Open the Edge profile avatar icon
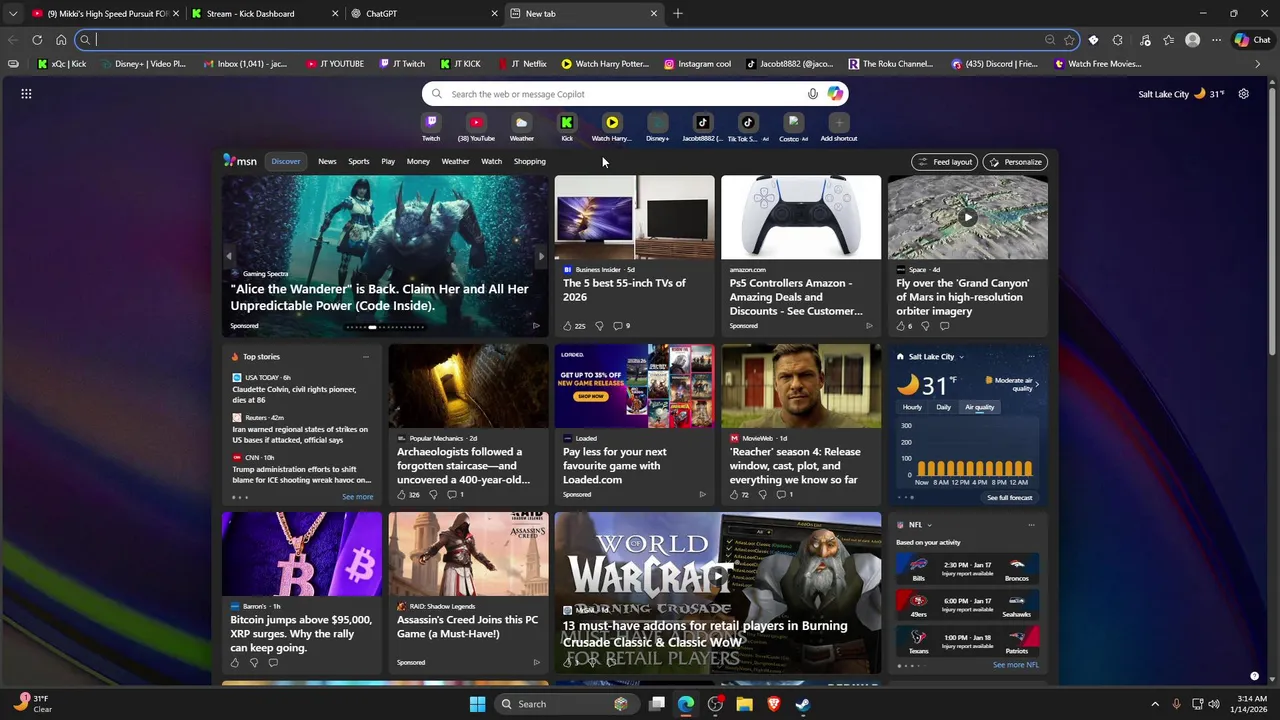 [1192, 40]
